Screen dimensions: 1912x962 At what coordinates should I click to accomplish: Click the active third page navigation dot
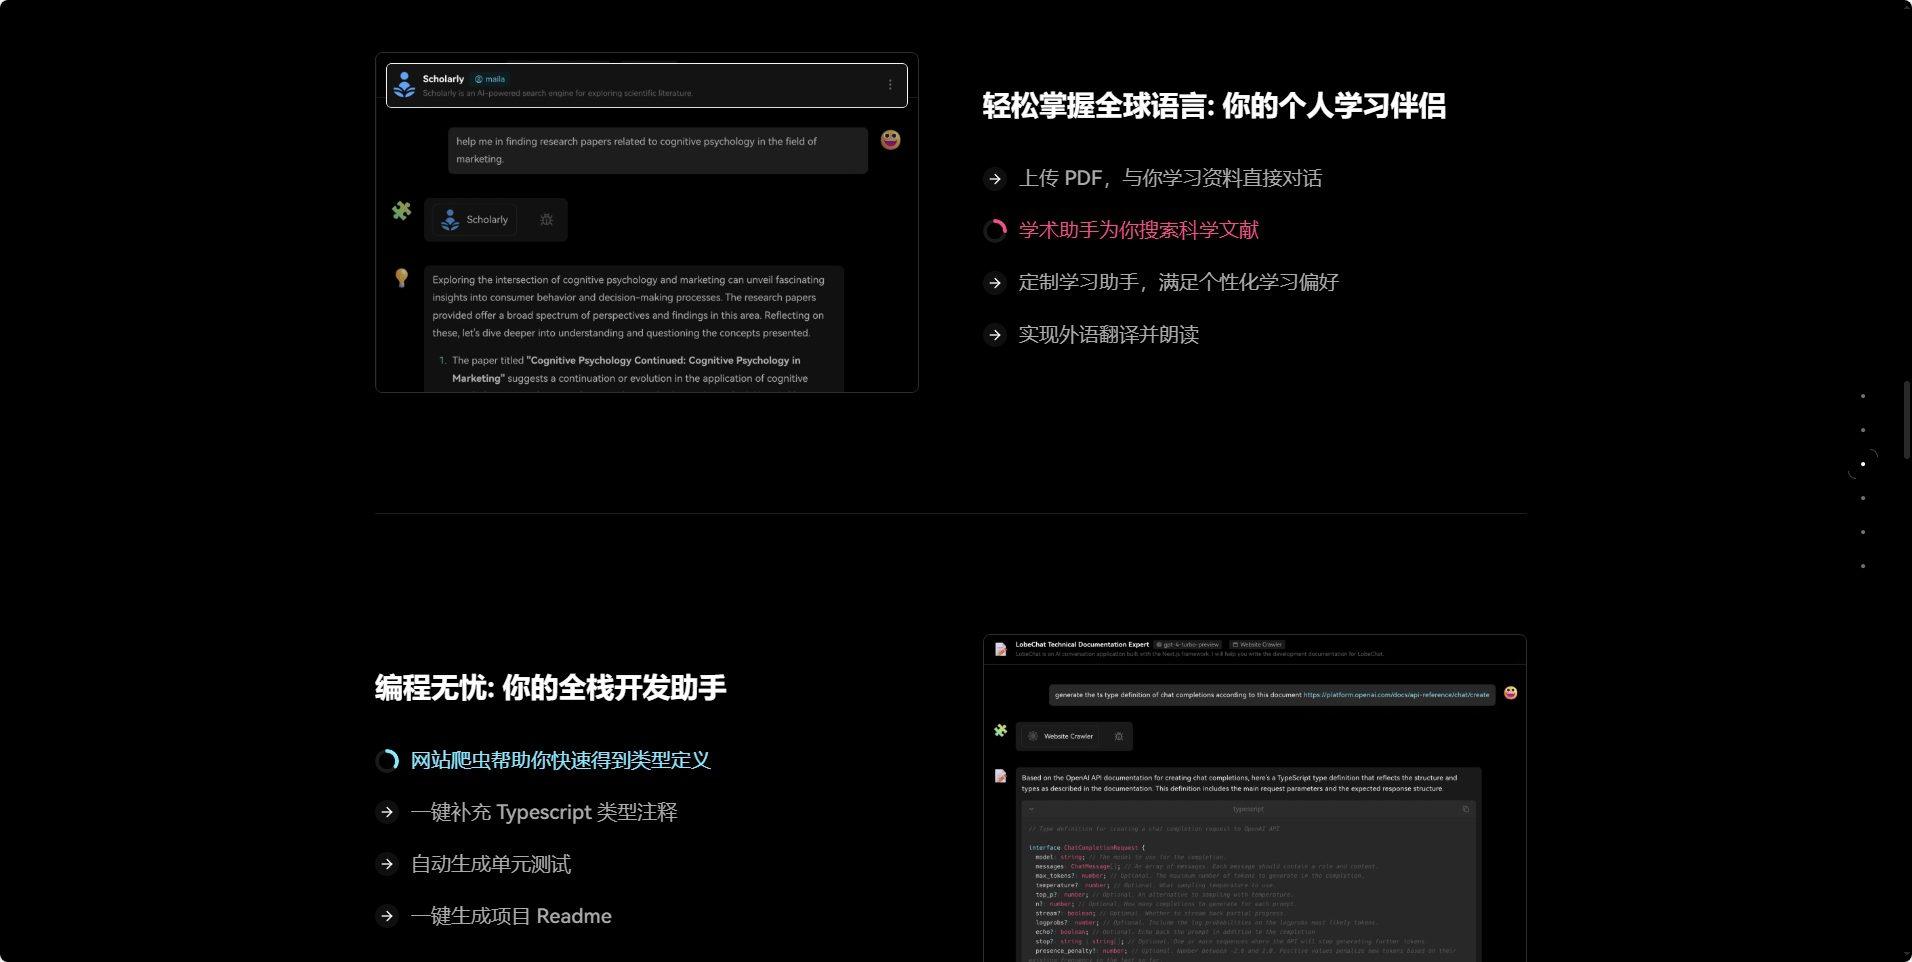pyautogui.click(x=1862, y=464)
